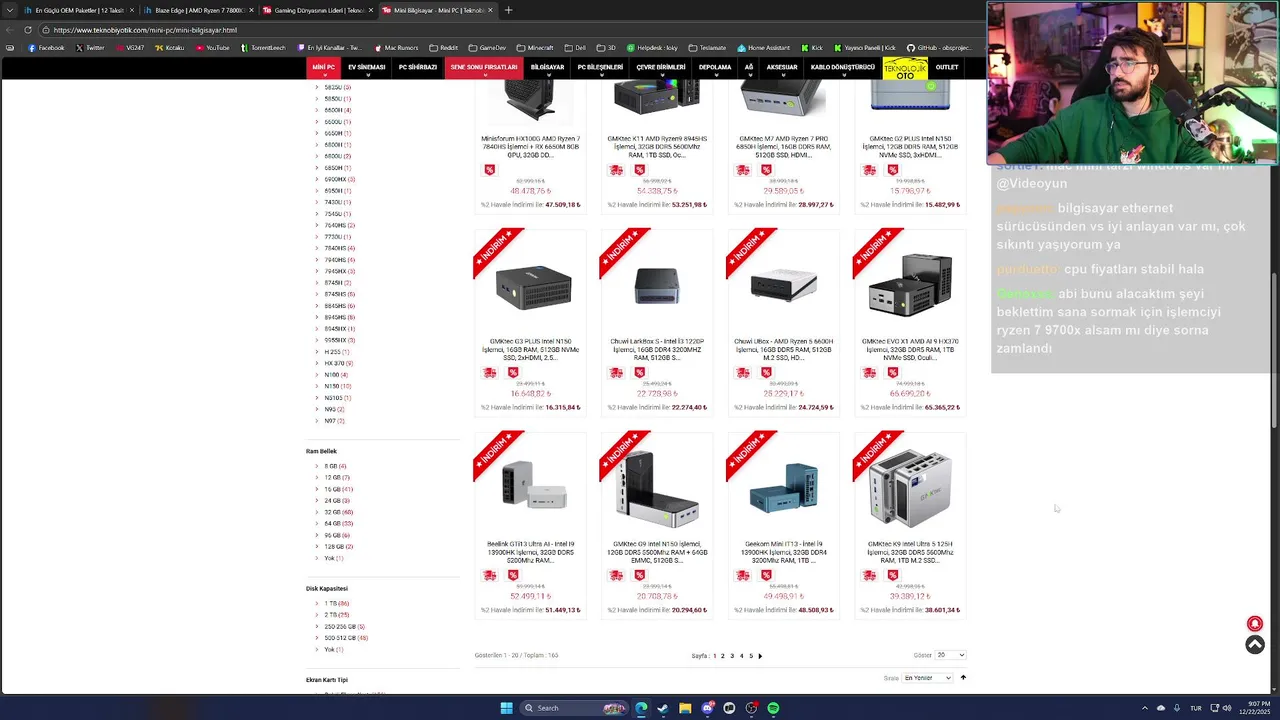Open a new browser tab with plus icon
The width and height of the screenshot is (1280, 720).
[508, 10]
